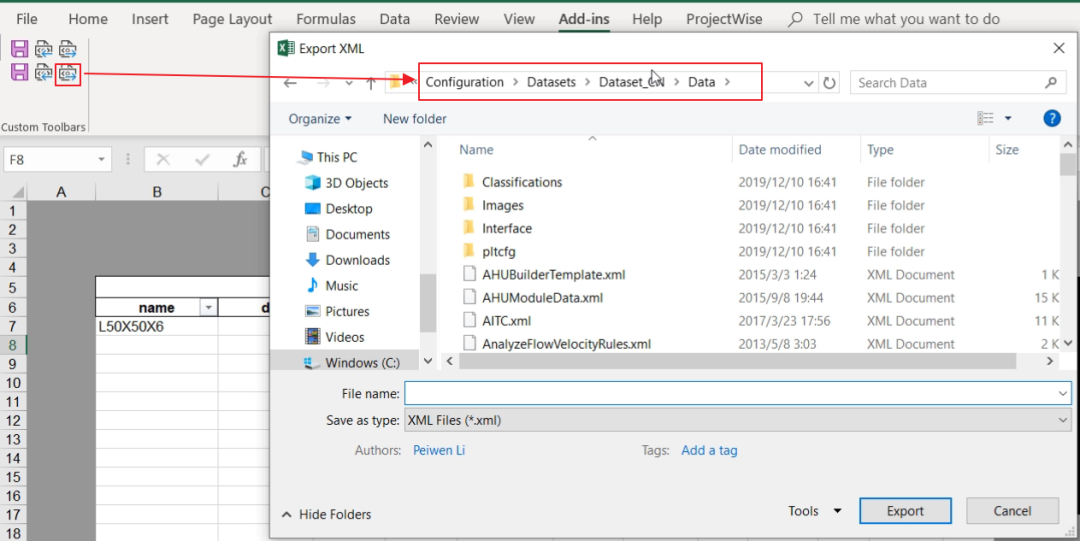Click the New folder button
The width and height of the screenshot is (1080, 541).
click(x=415, y=119)
